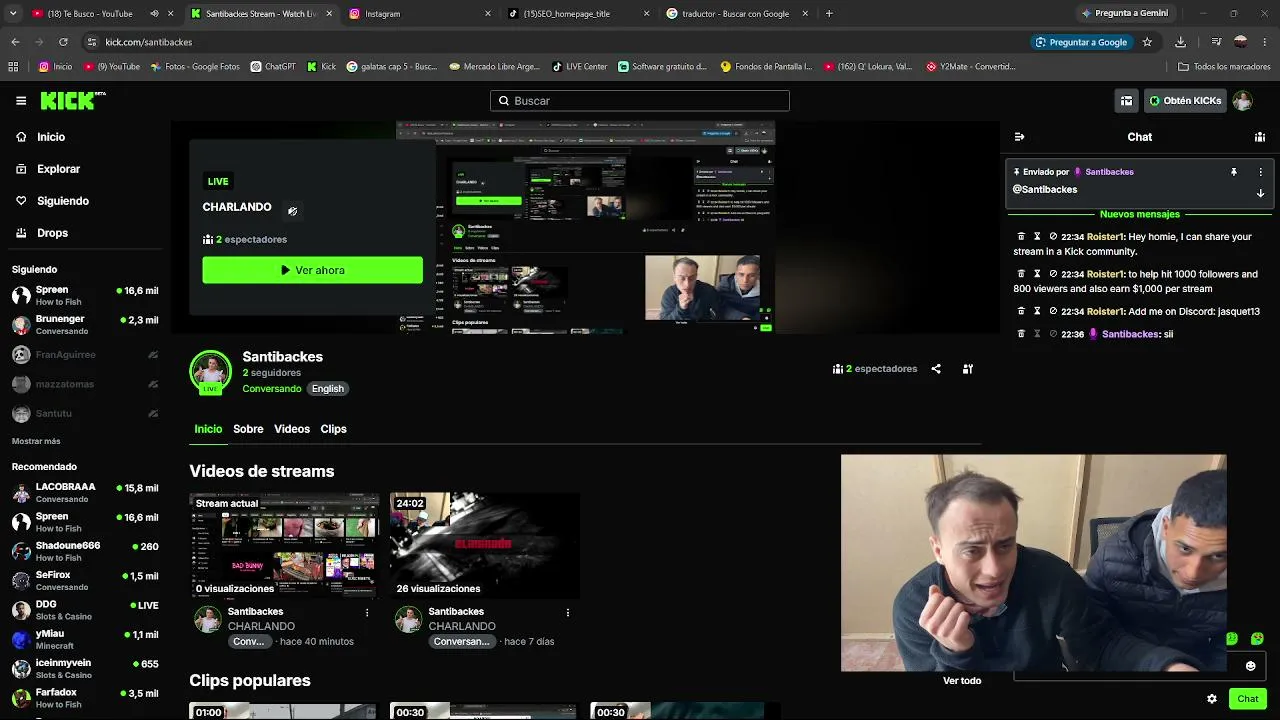Viewport: 1280px width, 720px height.
Task: Focus the Kick Buscar search field
Action: (640, 101)
